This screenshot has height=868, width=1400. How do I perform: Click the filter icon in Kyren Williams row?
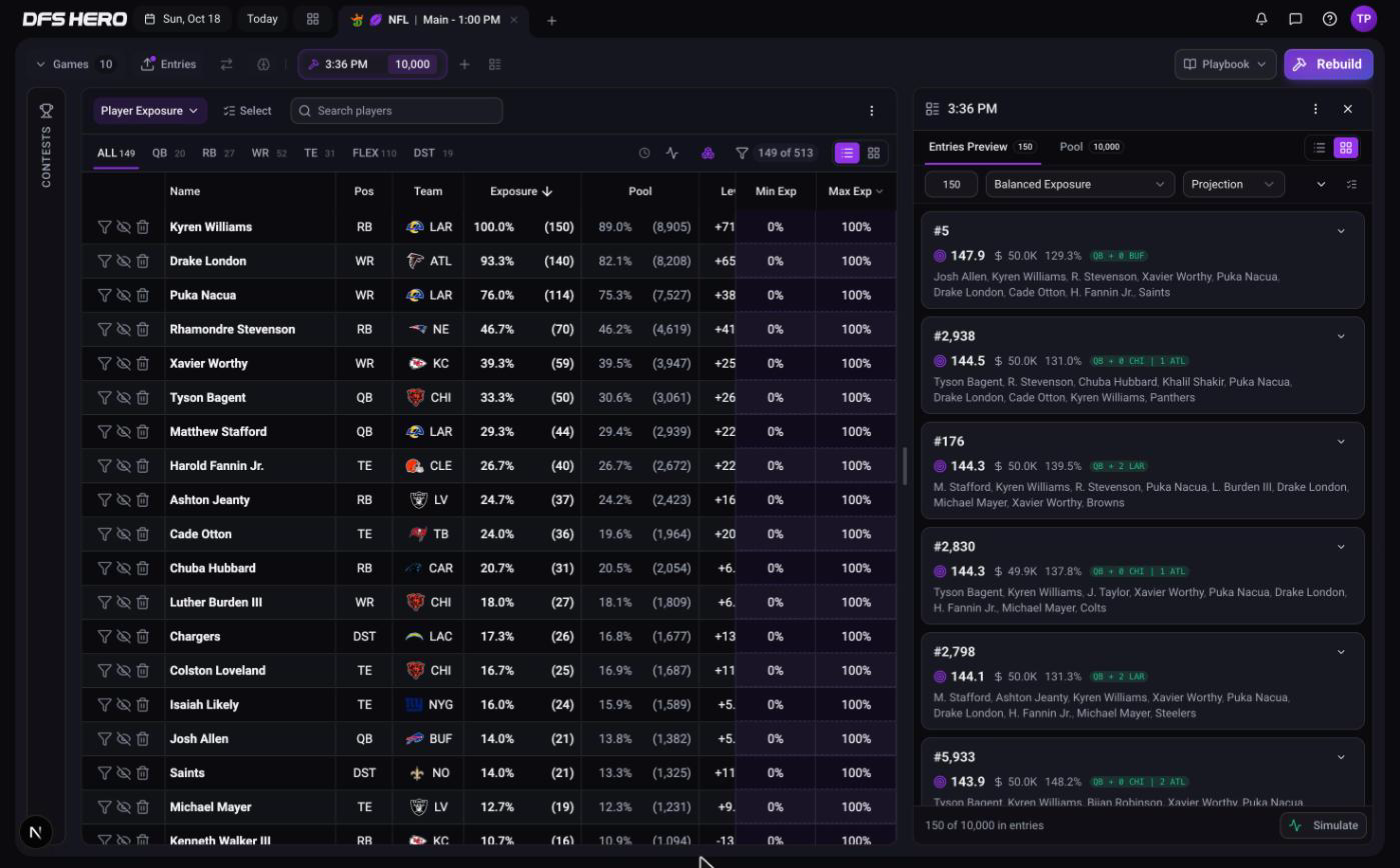click(x=104, y=227)
